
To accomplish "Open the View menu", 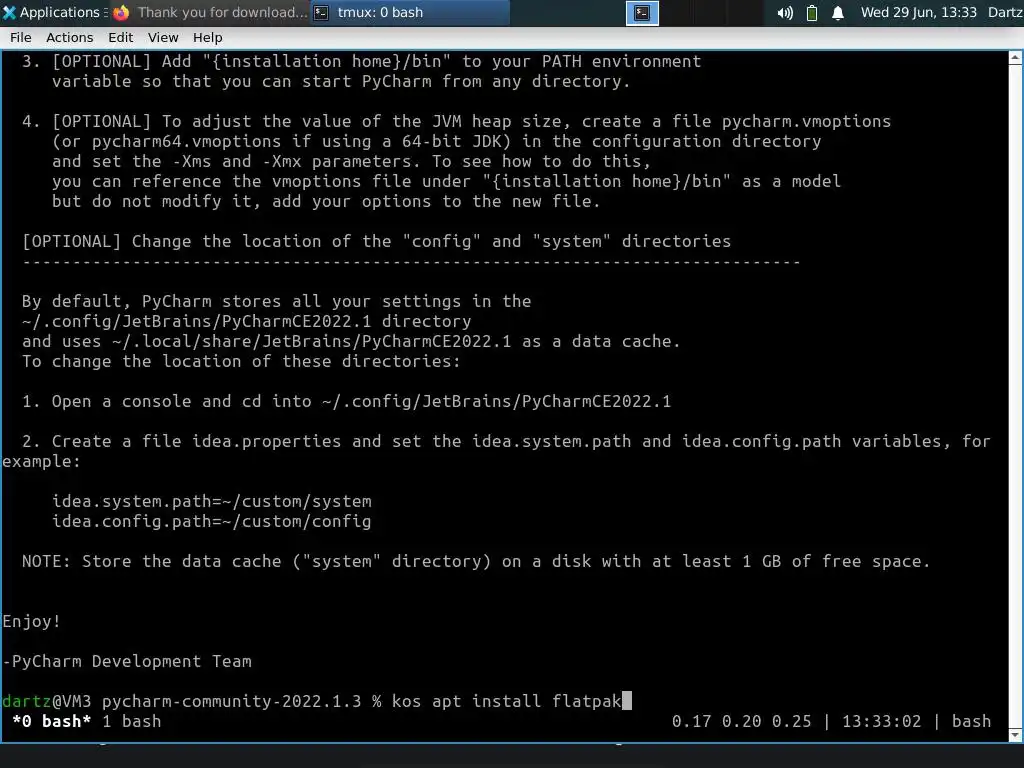I will pyautogui.click(x=163, y=37).
